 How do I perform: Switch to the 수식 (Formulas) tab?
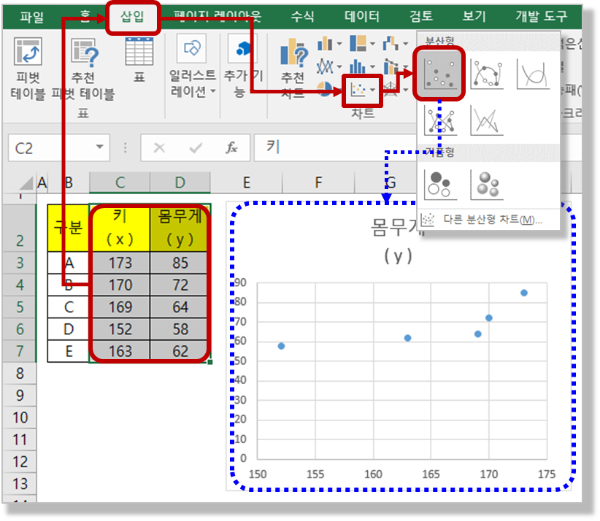pyautogui.click(x=302, y=16)
